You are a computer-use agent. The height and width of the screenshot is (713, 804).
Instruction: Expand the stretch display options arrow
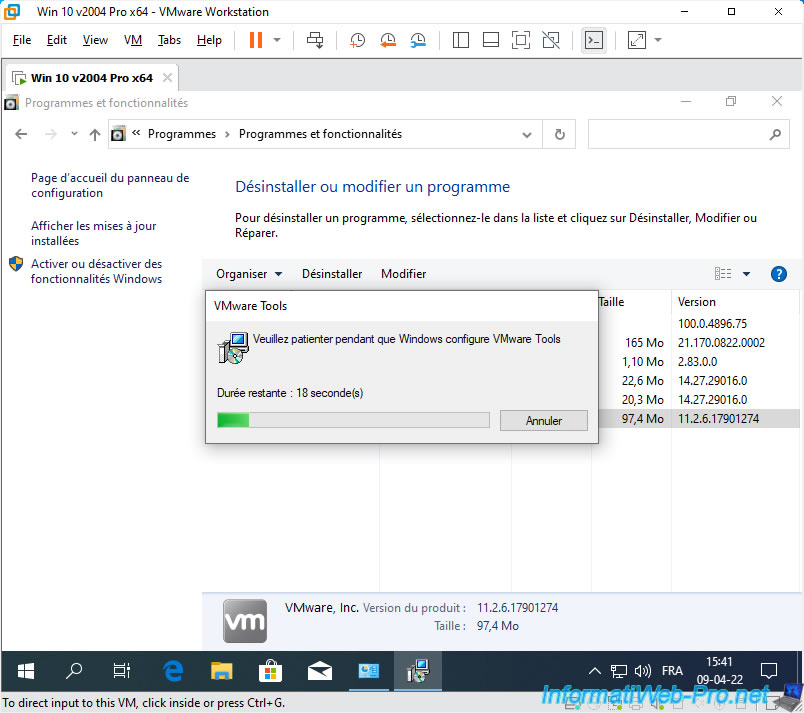coord(658,40)
